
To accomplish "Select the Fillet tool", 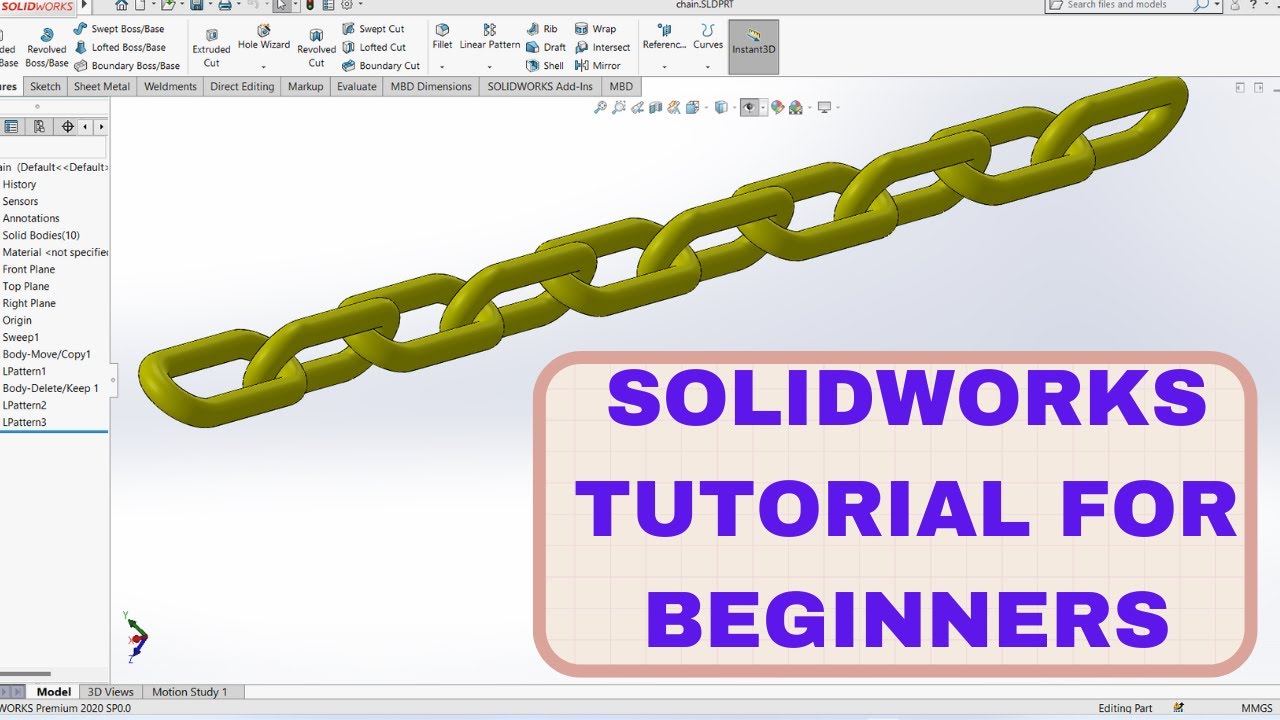I will (x=442, y=37).
